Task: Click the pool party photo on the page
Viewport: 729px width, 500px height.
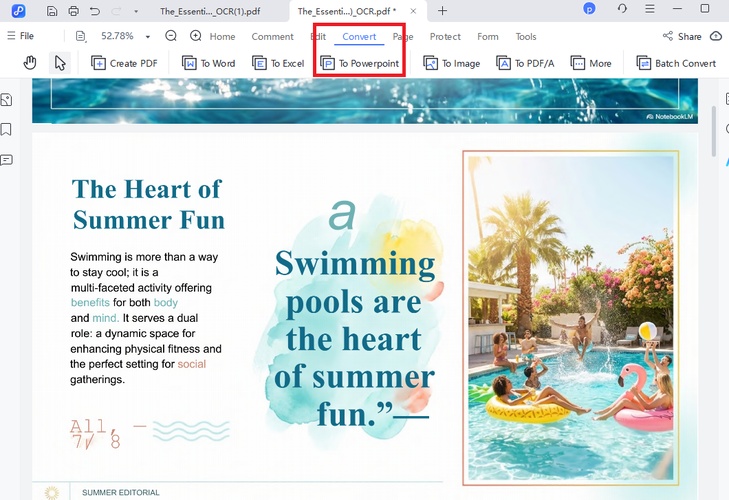Action: pyautogui.click(x=570, y=318)
